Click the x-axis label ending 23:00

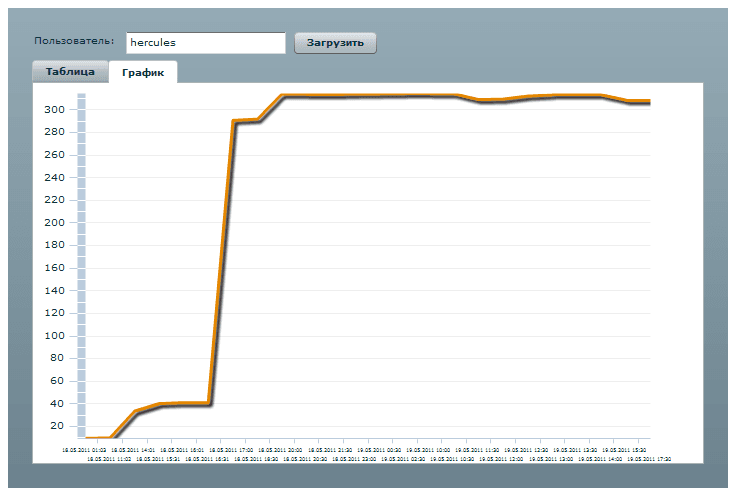[354, 459]
